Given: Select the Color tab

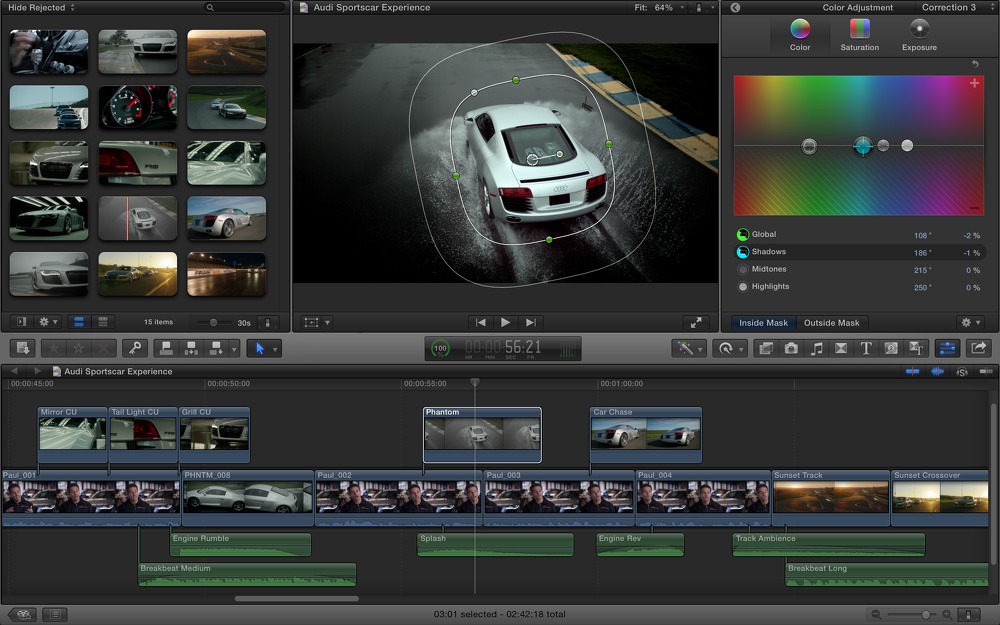Looking at the screenshot, I should click(800, 35).
